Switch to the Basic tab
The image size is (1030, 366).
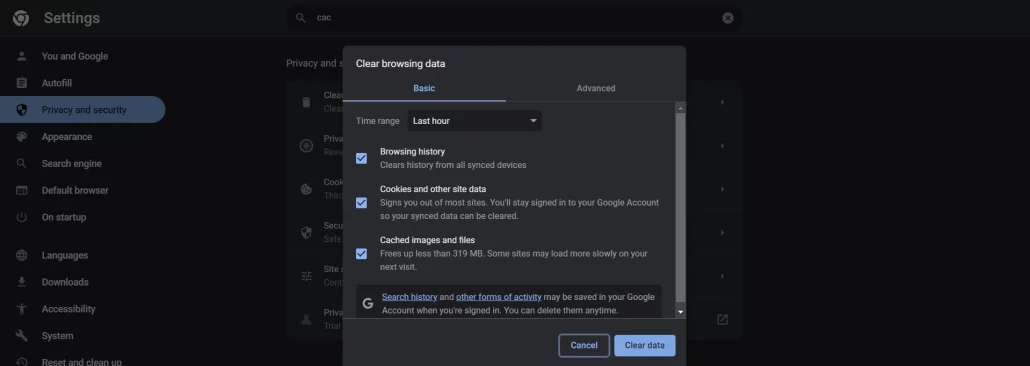click(x=424, y=88)
